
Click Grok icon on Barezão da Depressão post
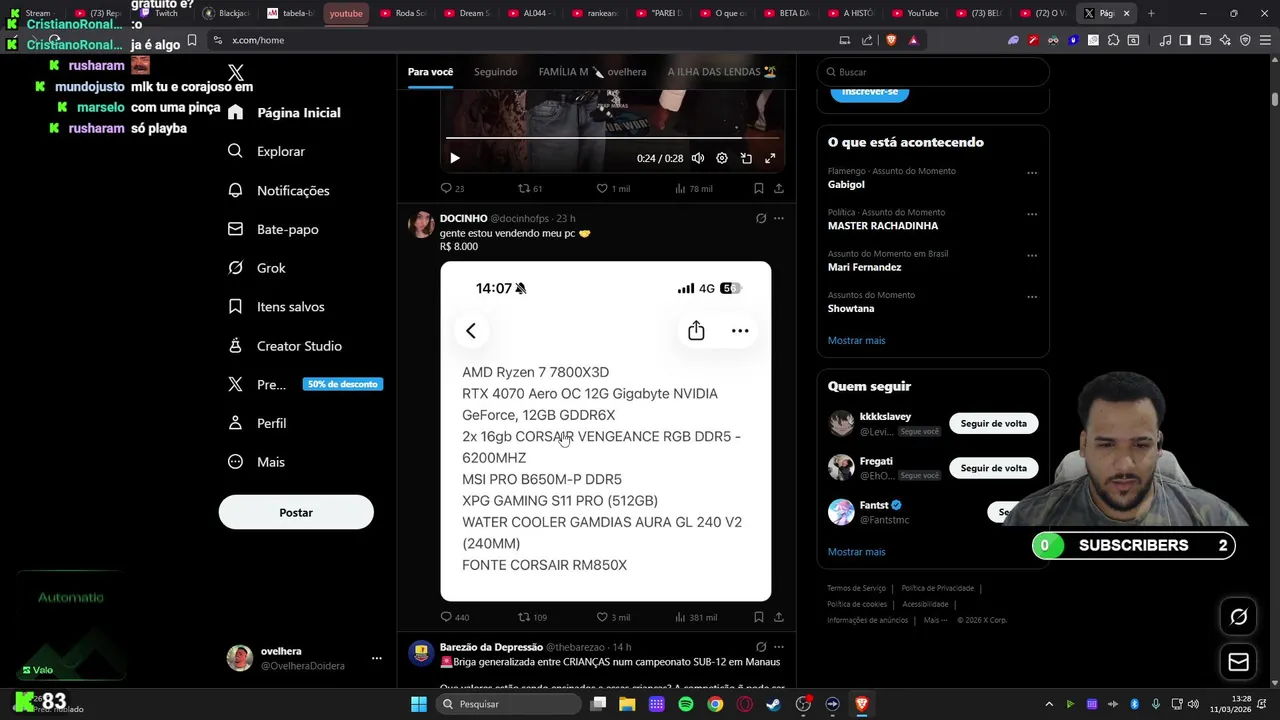pos(761,647)
